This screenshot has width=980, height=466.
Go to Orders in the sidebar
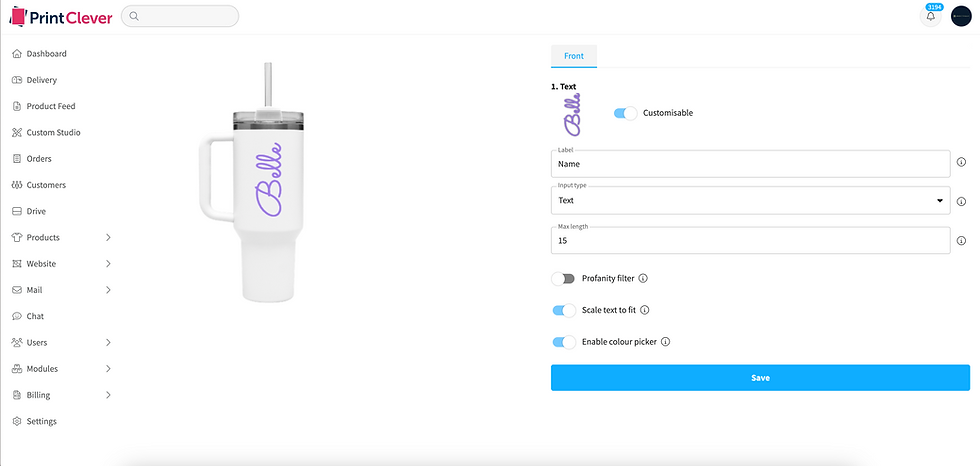click(39, 159)
